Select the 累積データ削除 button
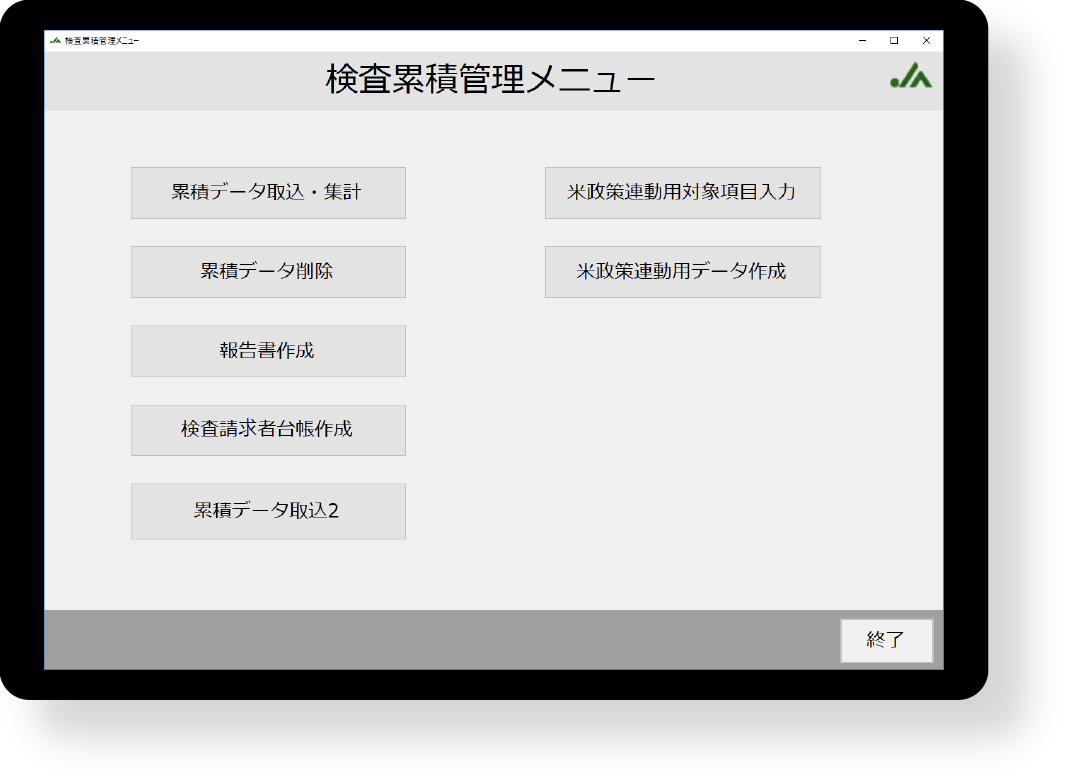The image size is (1066, 776). [x=268, y=272]
